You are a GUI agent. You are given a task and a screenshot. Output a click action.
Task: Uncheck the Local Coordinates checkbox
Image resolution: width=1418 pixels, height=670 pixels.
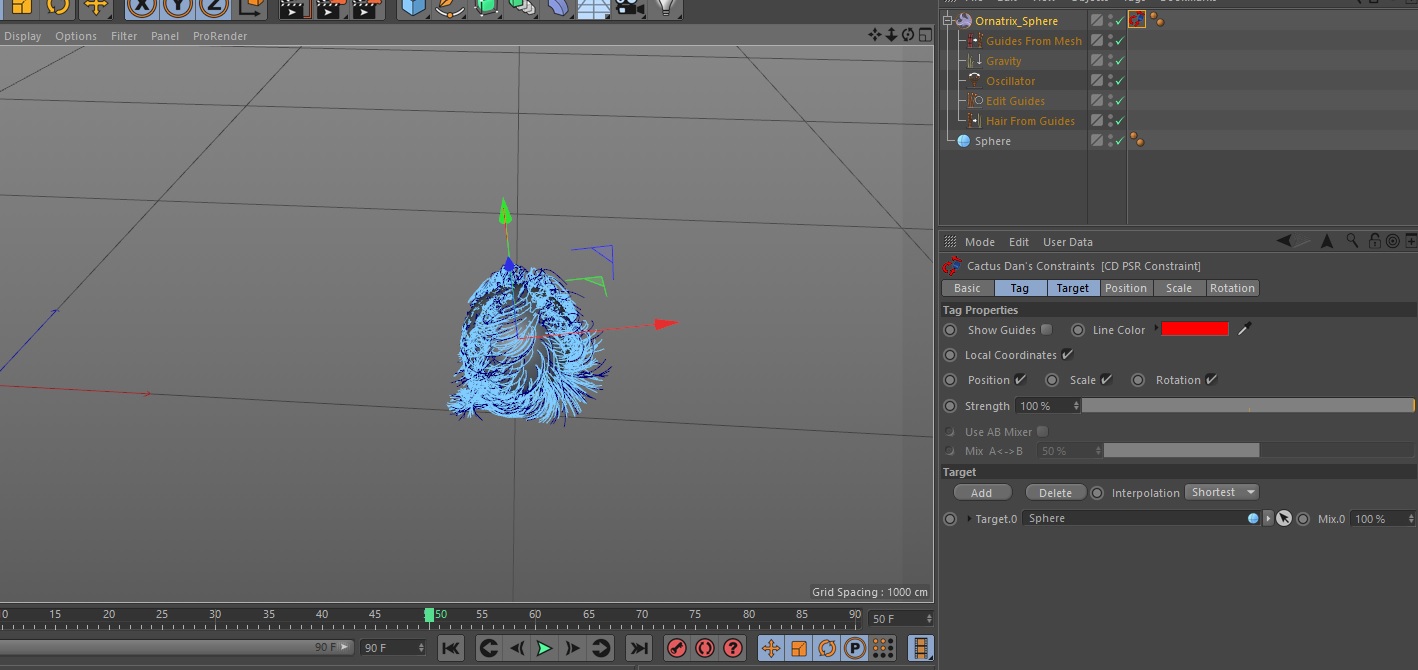1067,355
